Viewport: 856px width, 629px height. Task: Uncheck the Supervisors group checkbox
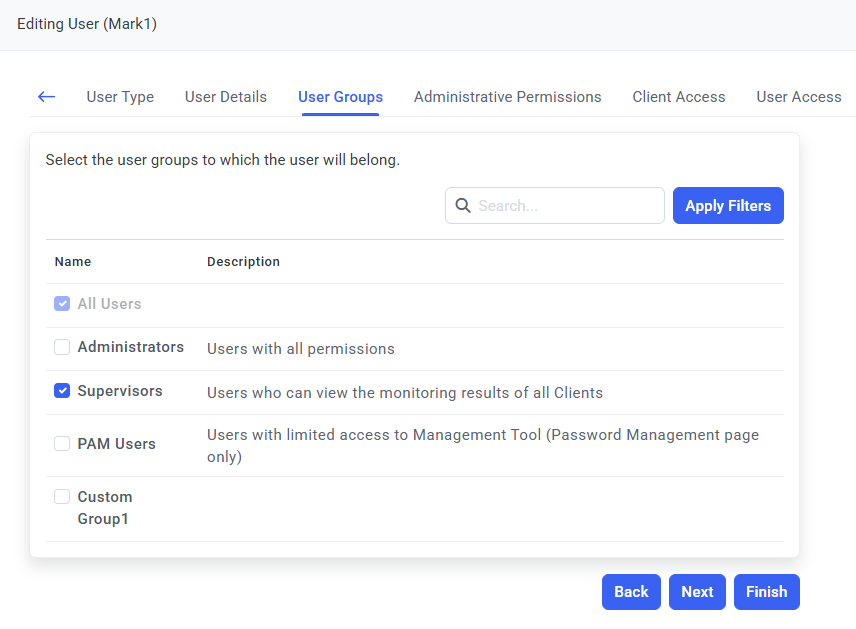[x=62, y=391]
